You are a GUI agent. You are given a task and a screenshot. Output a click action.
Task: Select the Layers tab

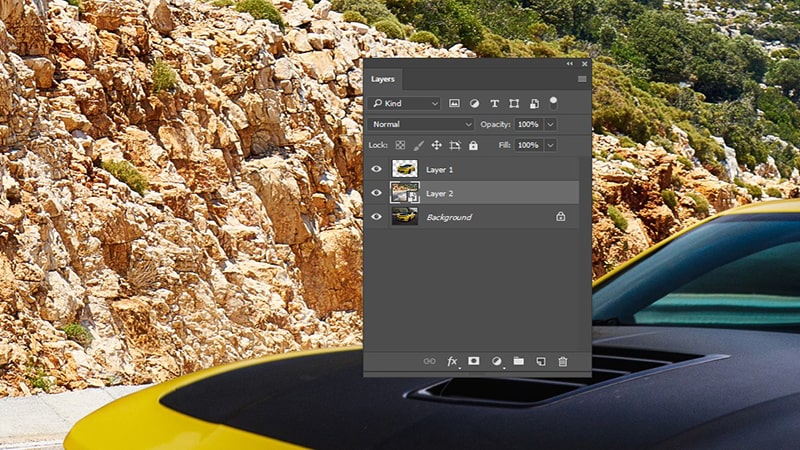coord(383,79)
